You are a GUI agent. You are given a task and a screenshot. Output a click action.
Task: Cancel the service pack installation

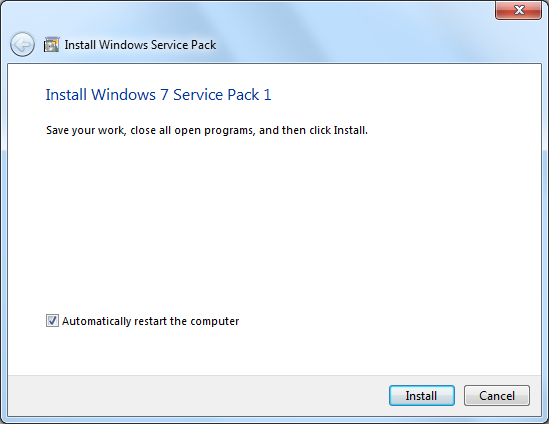click(496, 396)
